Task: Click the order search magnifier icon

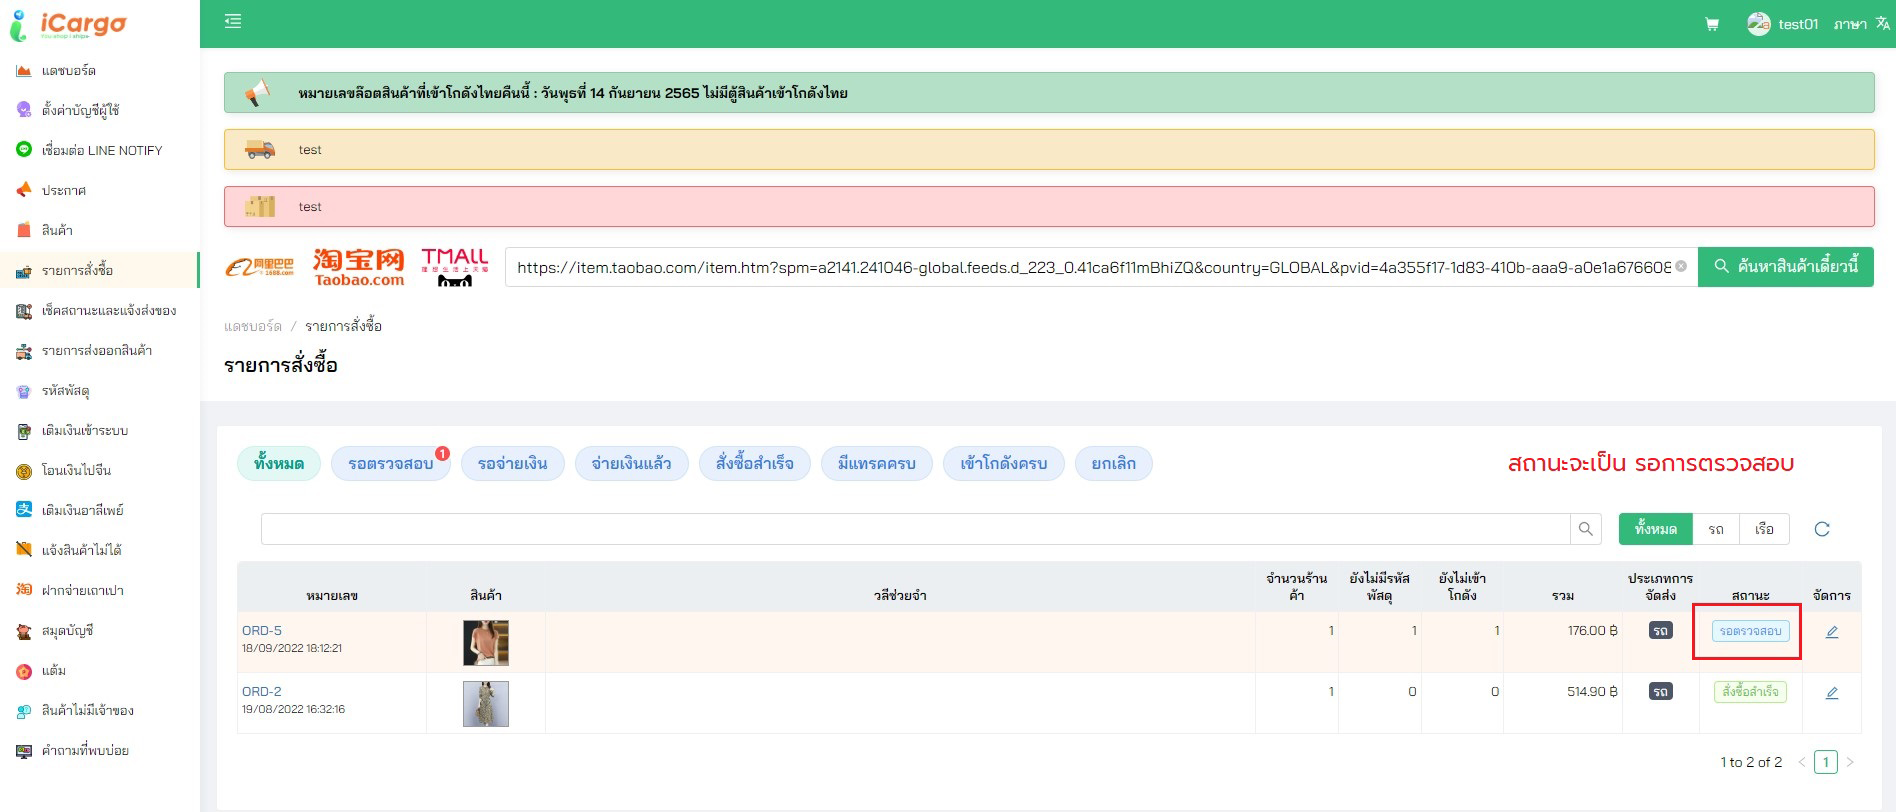Action: 1585,529
